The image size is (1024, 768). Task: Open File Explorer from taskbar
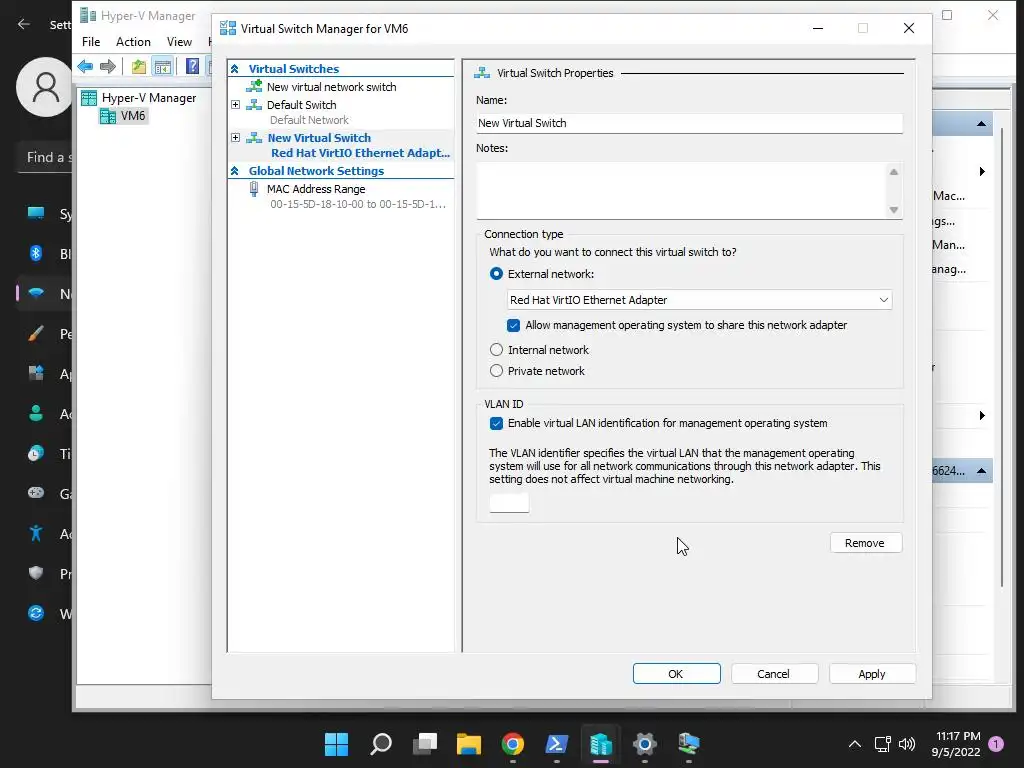[x=468, y=743]
